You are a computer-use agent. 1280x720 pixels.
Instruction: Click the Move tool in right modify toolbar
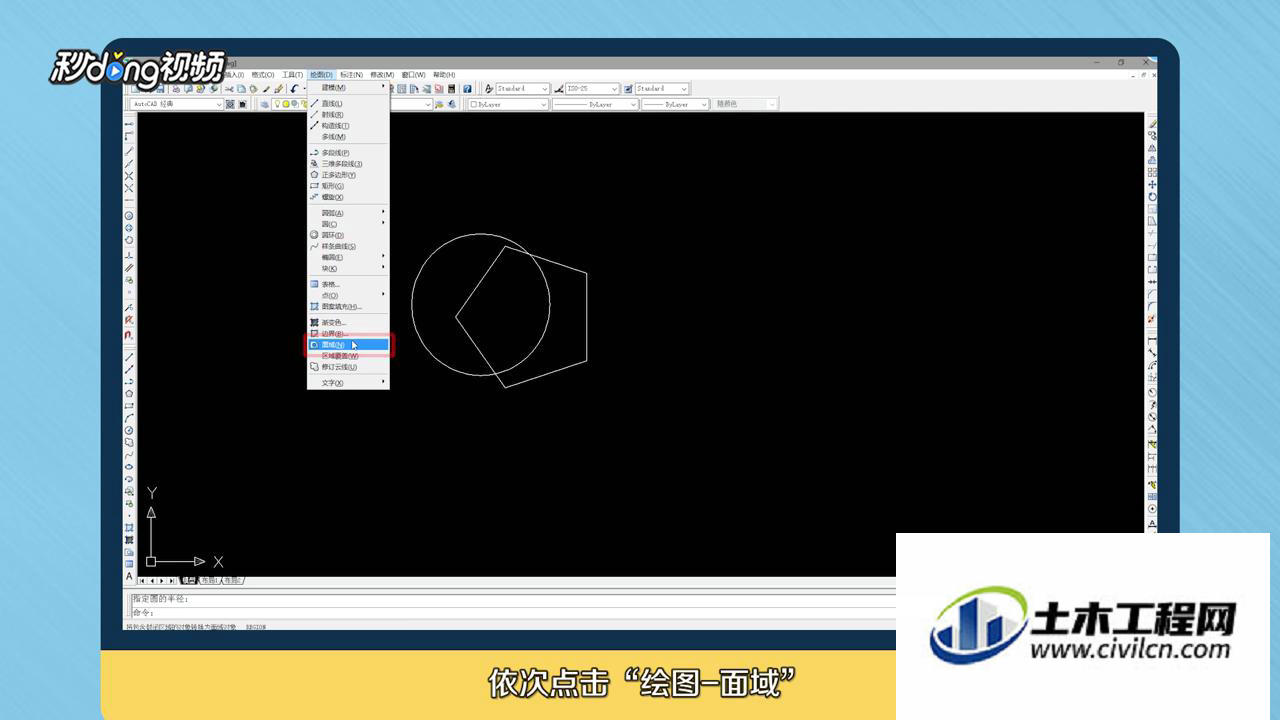tap(1152, 183)
